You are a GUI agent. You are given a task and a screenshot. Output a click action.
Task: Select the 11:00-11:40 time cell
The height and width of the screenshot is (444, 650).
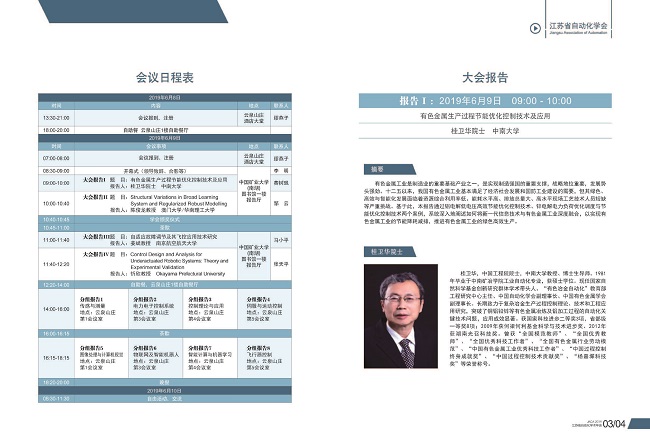coord(56,240)
